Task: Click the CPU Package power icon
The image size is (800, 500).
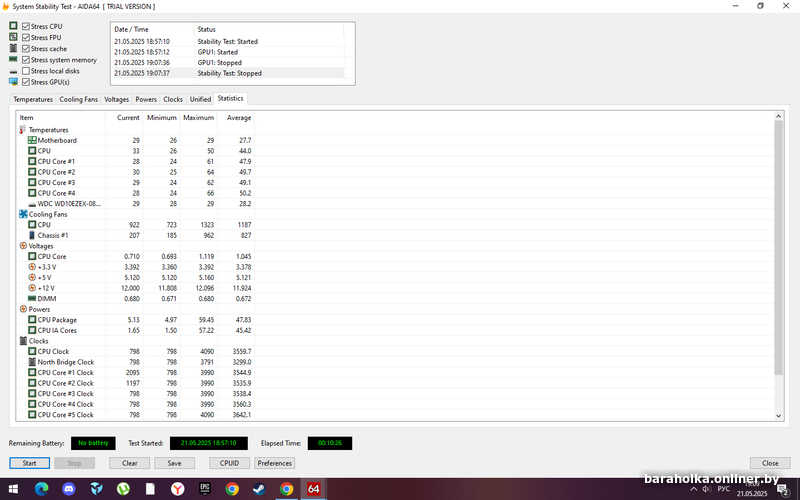Action: pyautogui.click(x=32, y=320)
